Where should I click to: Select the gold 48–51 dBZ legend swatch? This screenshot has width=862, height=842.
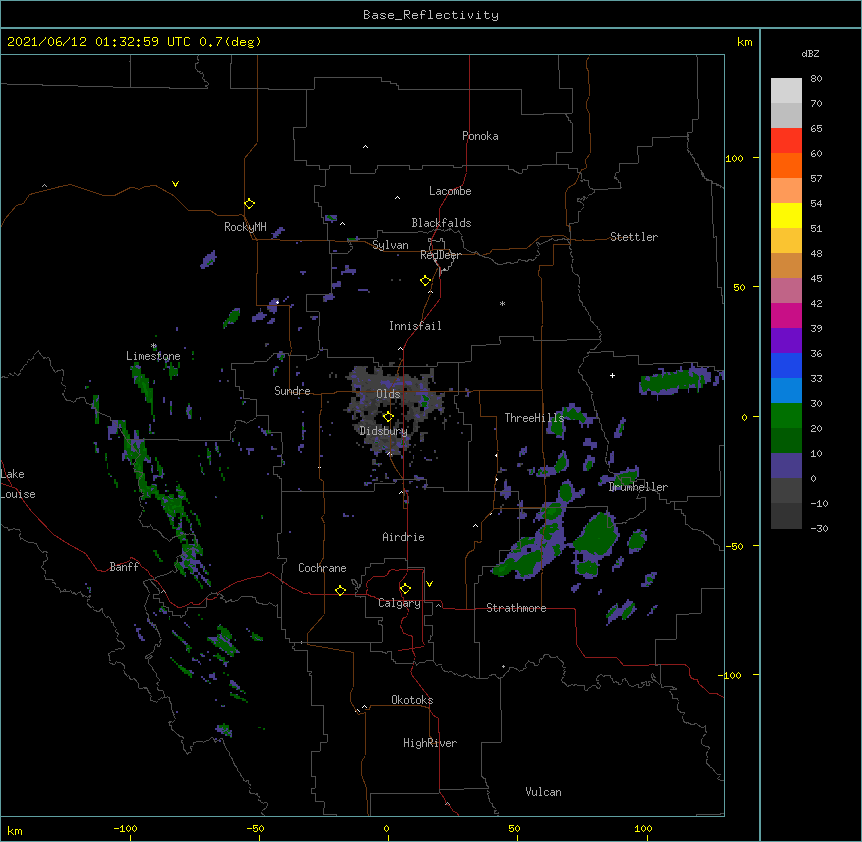point(786,240)
